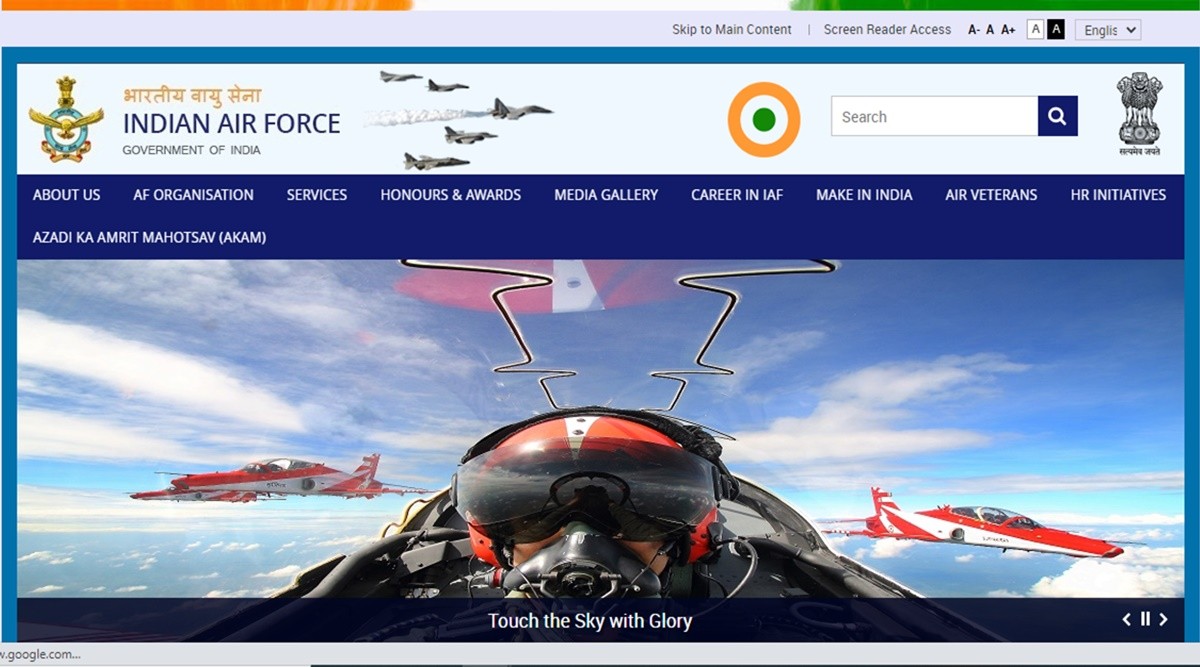Screen dimensions: 1200x667
Task: Click the national emblem of India icon
Action: [1139, 114]
